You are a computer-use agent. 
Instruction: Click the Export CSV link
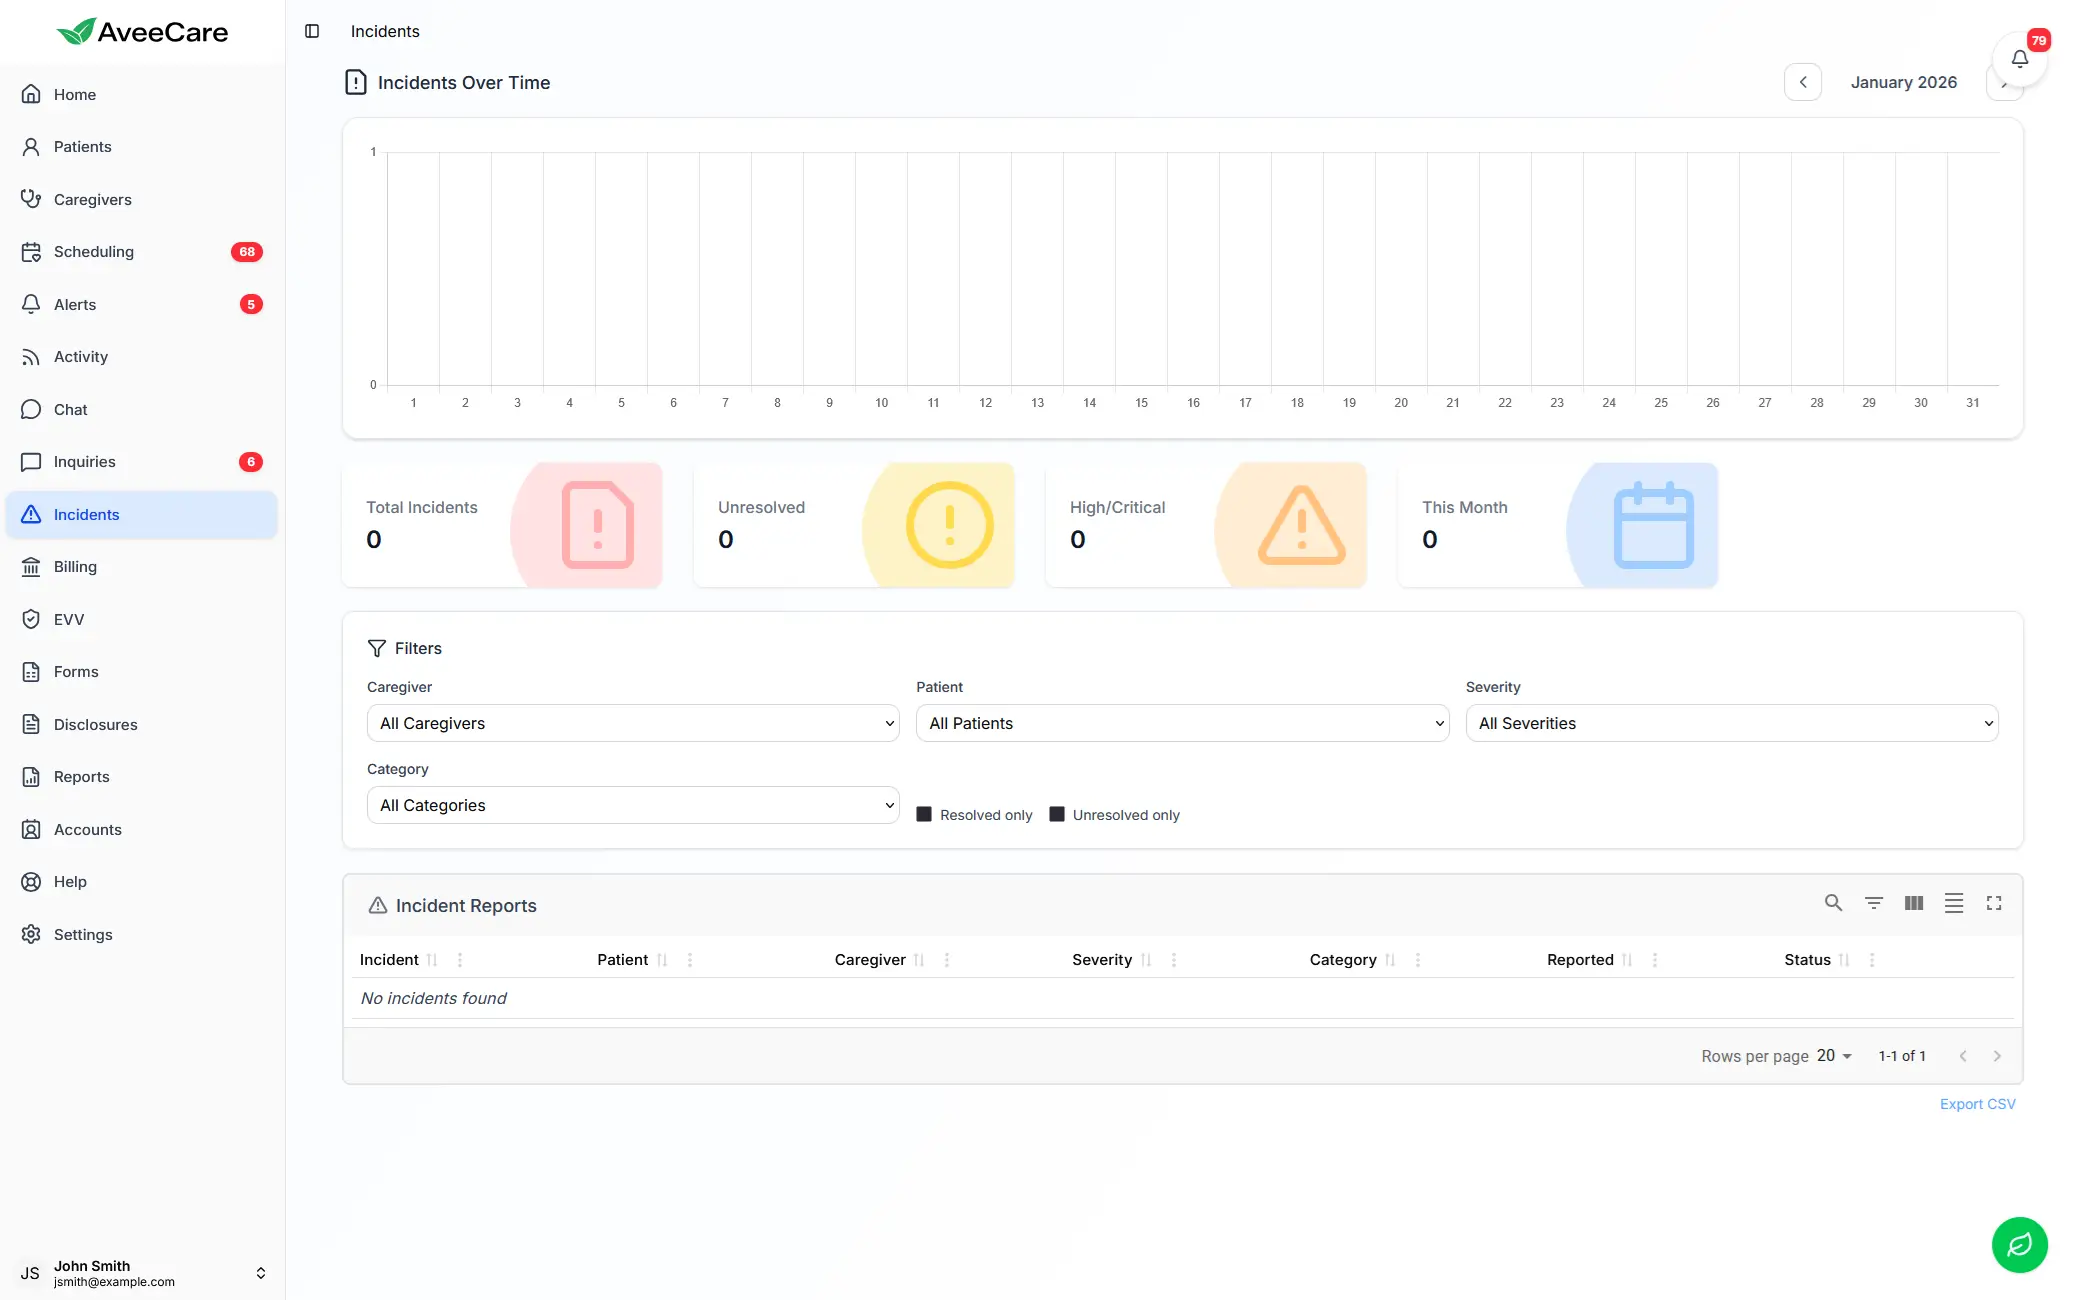point(1977,1103)
